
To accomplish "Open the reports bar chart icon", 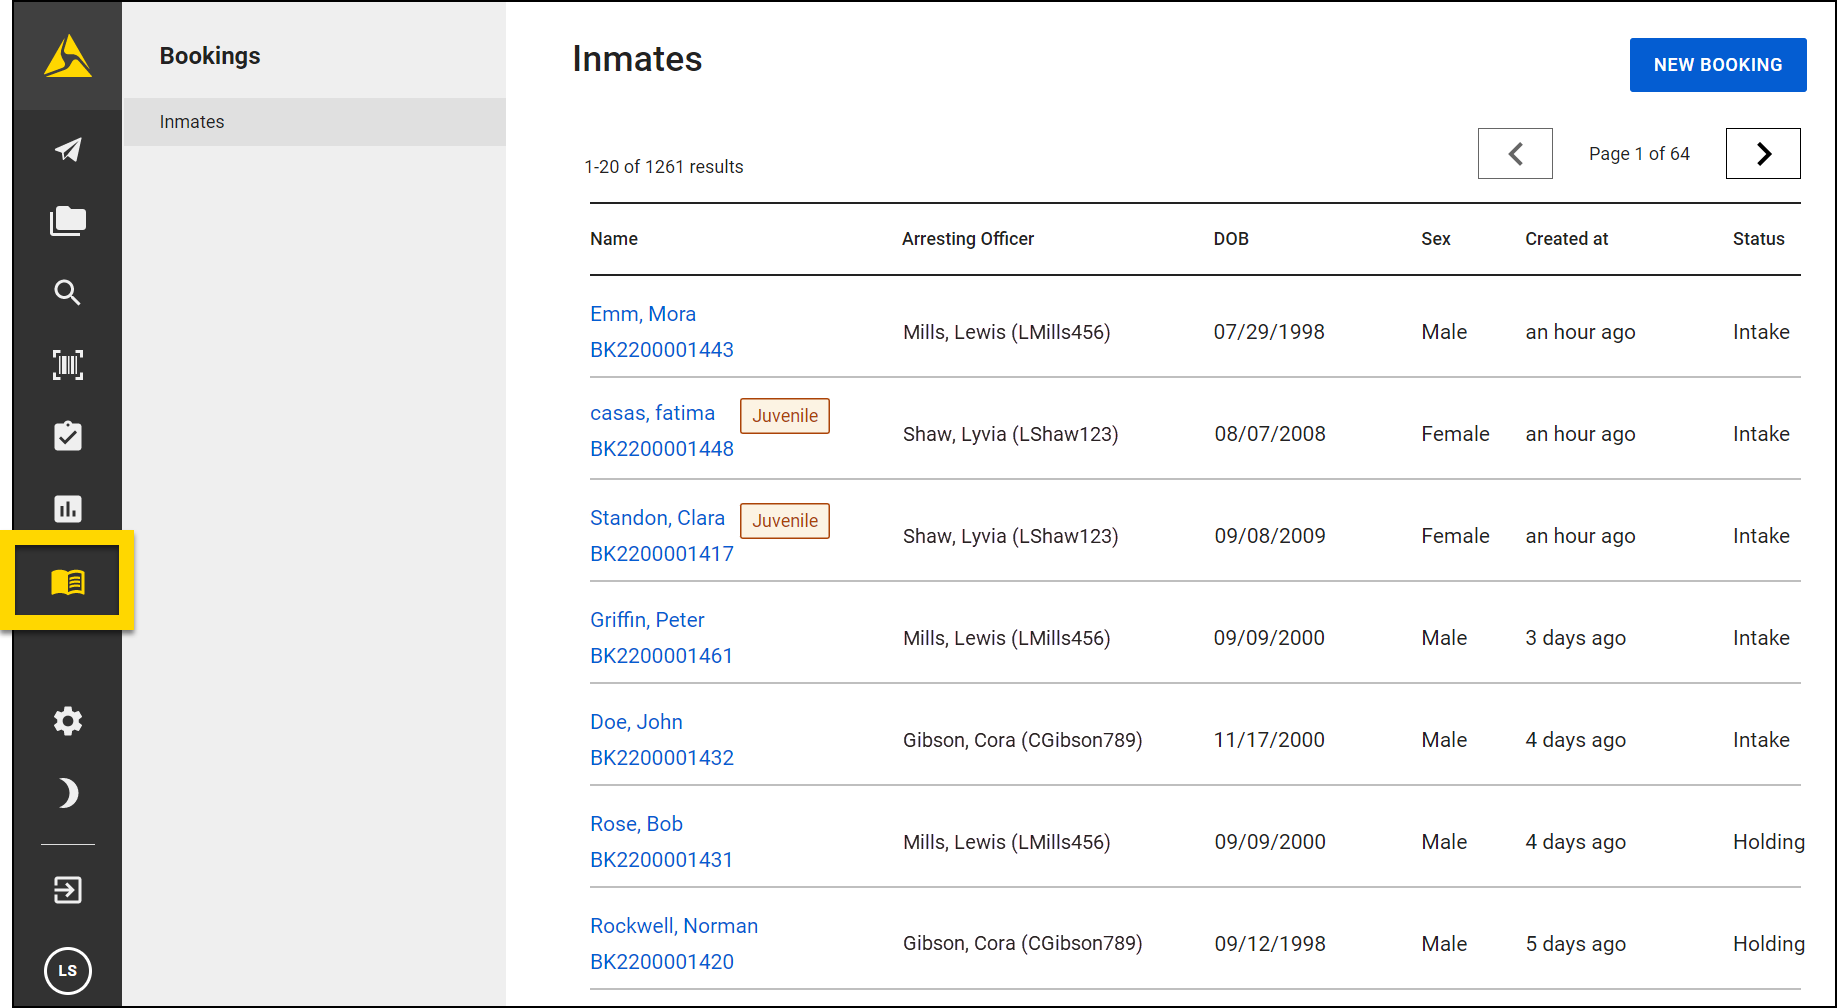I will 67,509.
